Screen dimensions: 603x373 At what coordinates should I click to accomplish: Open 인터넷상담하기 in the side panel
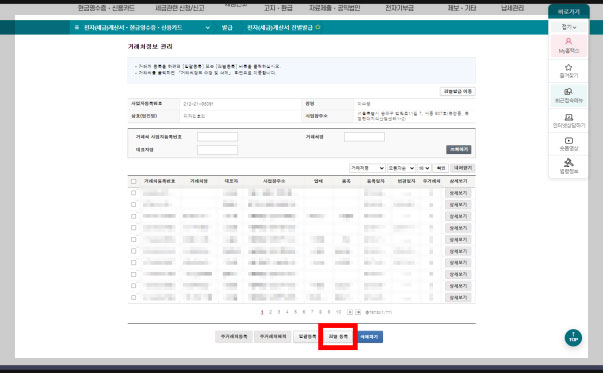[x=568, y=120]
